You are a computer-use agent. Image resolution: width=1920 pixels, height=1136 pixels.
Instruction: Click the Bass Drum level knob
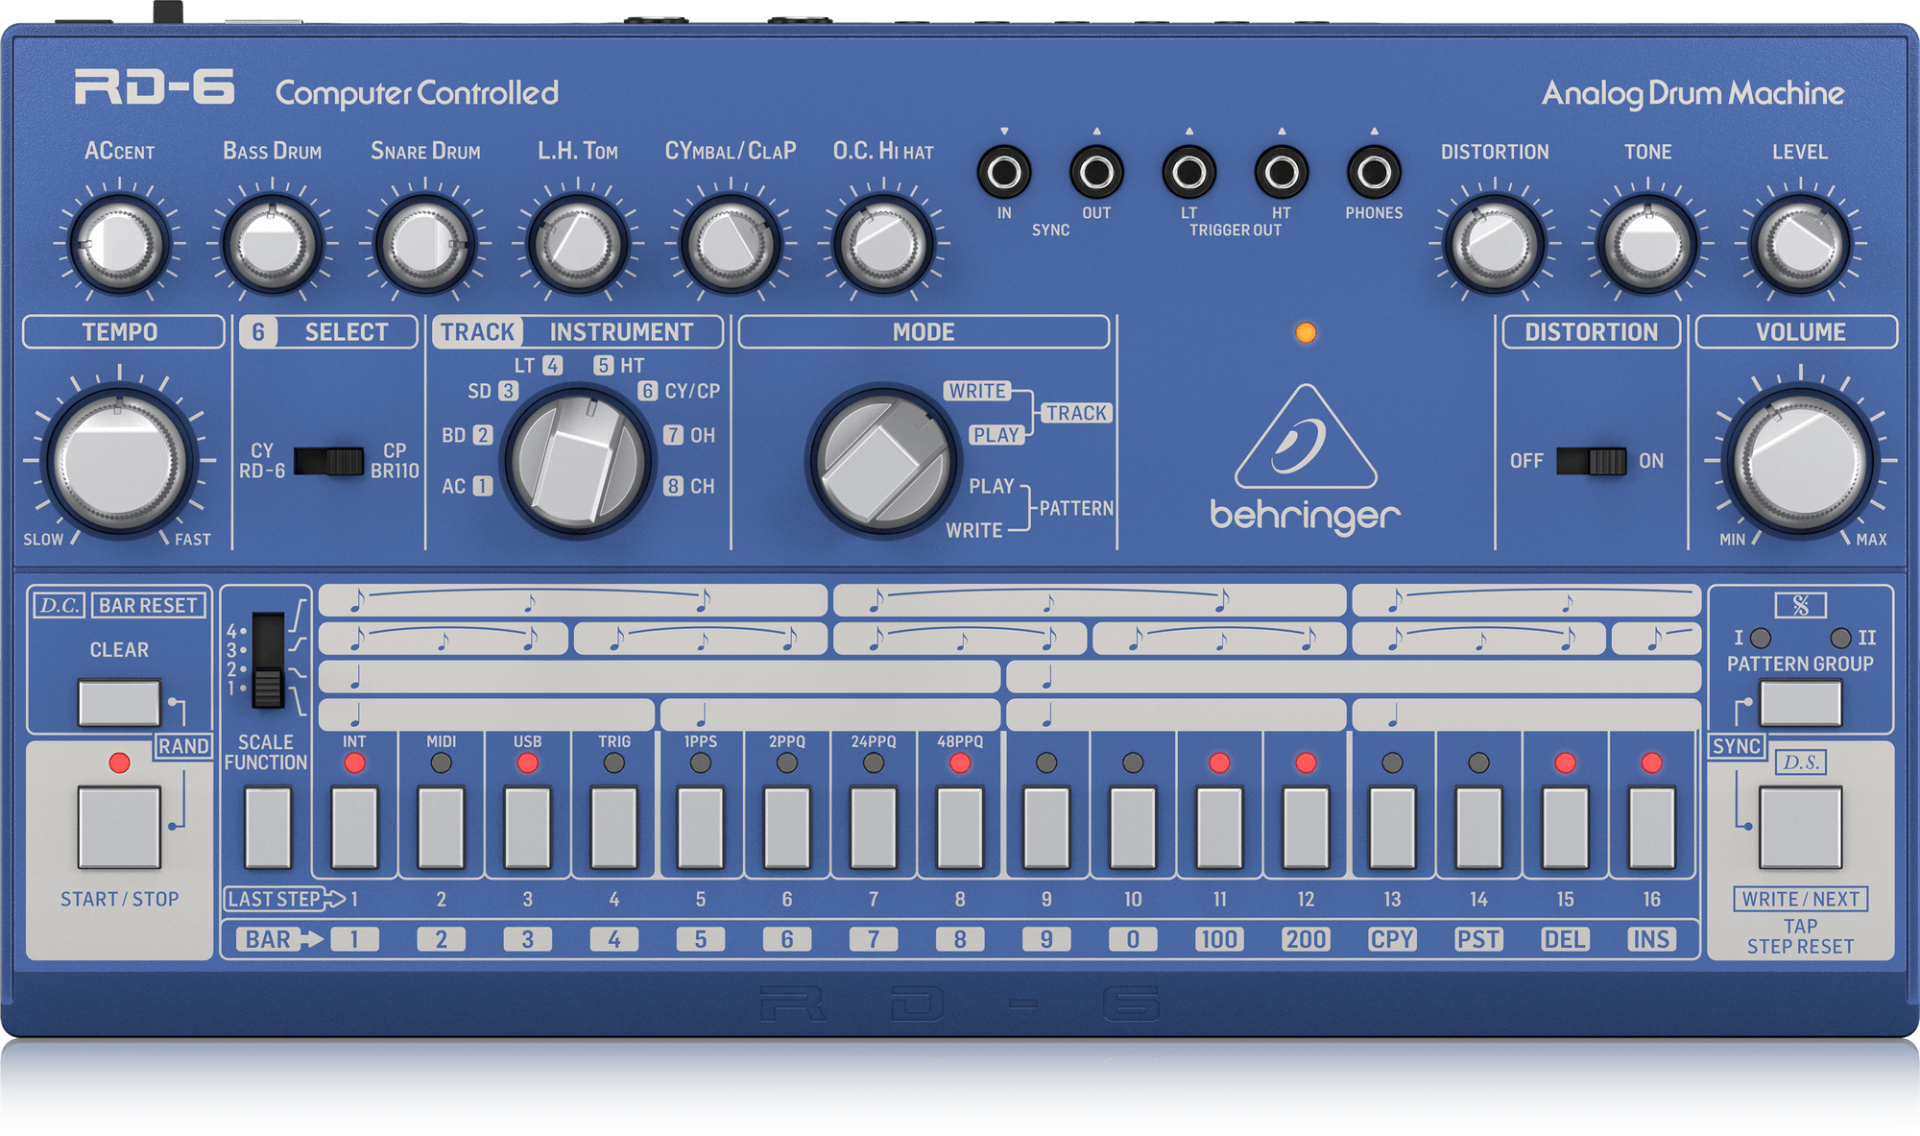tap(272, 243)
